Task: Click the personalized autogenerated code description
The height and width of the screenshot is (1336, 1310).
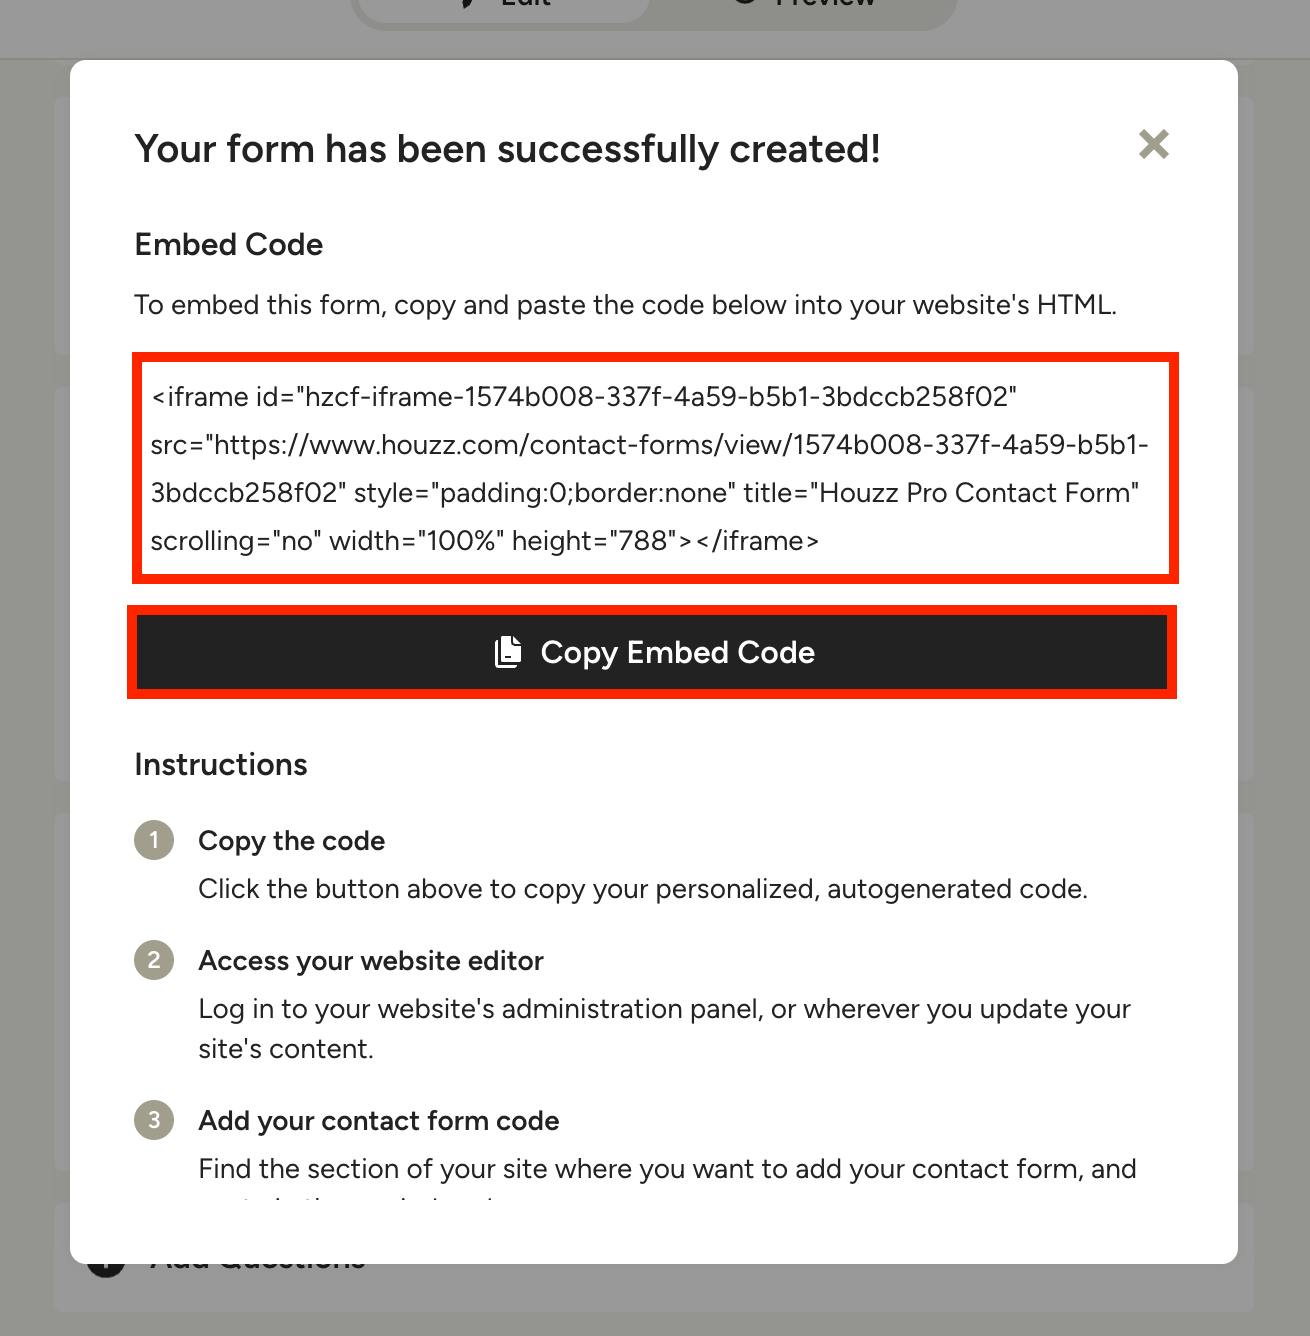Action: [643, 889]
